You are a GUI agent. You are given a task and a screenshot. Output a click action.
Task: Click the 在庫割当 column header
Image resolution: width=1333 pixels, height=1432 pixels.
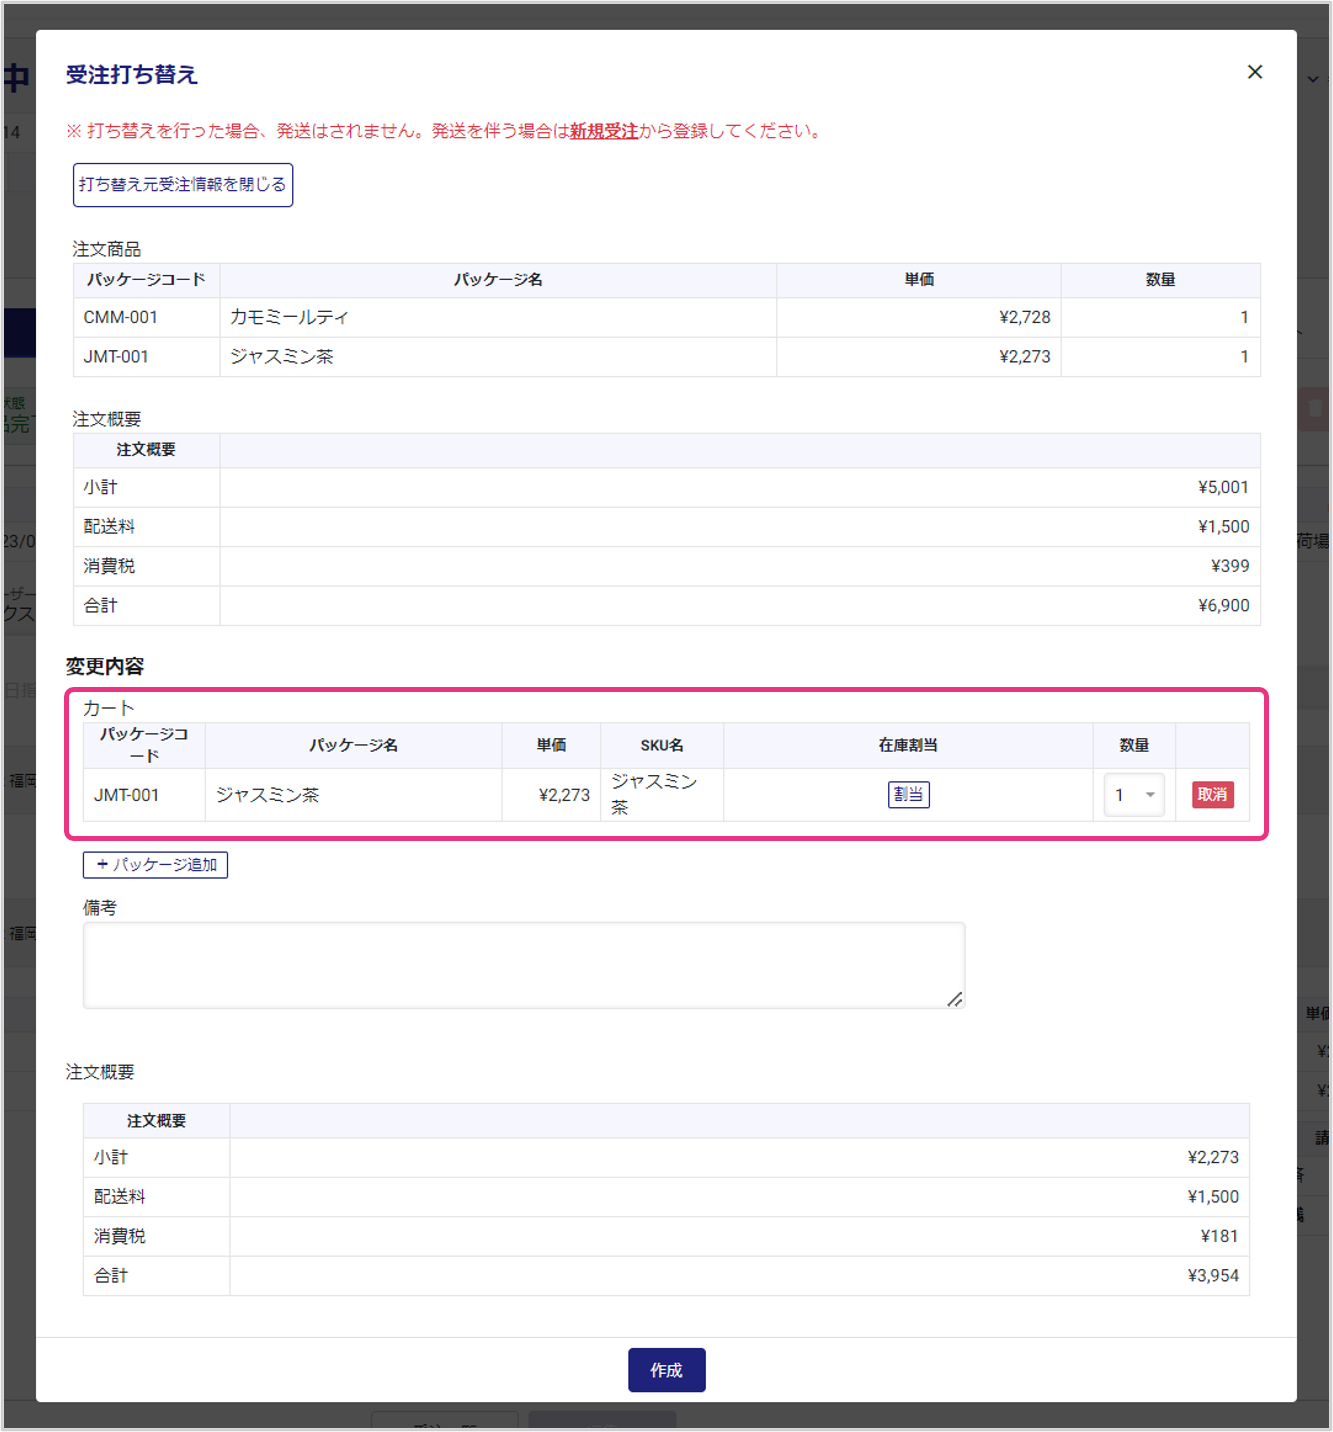tap(908, 745)
